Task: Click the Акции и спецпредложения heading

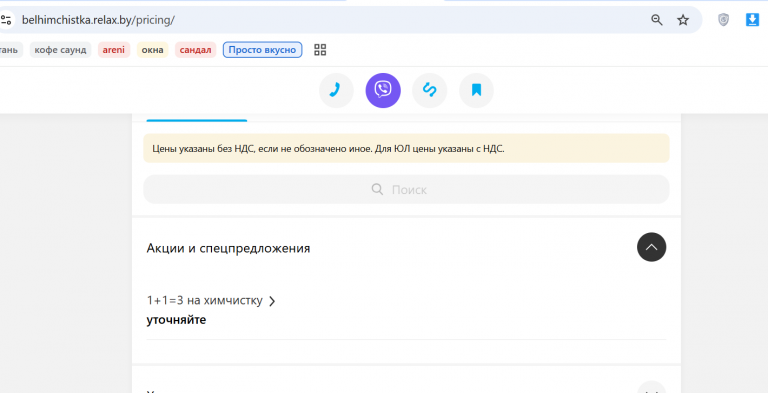Action: (228, 248)
